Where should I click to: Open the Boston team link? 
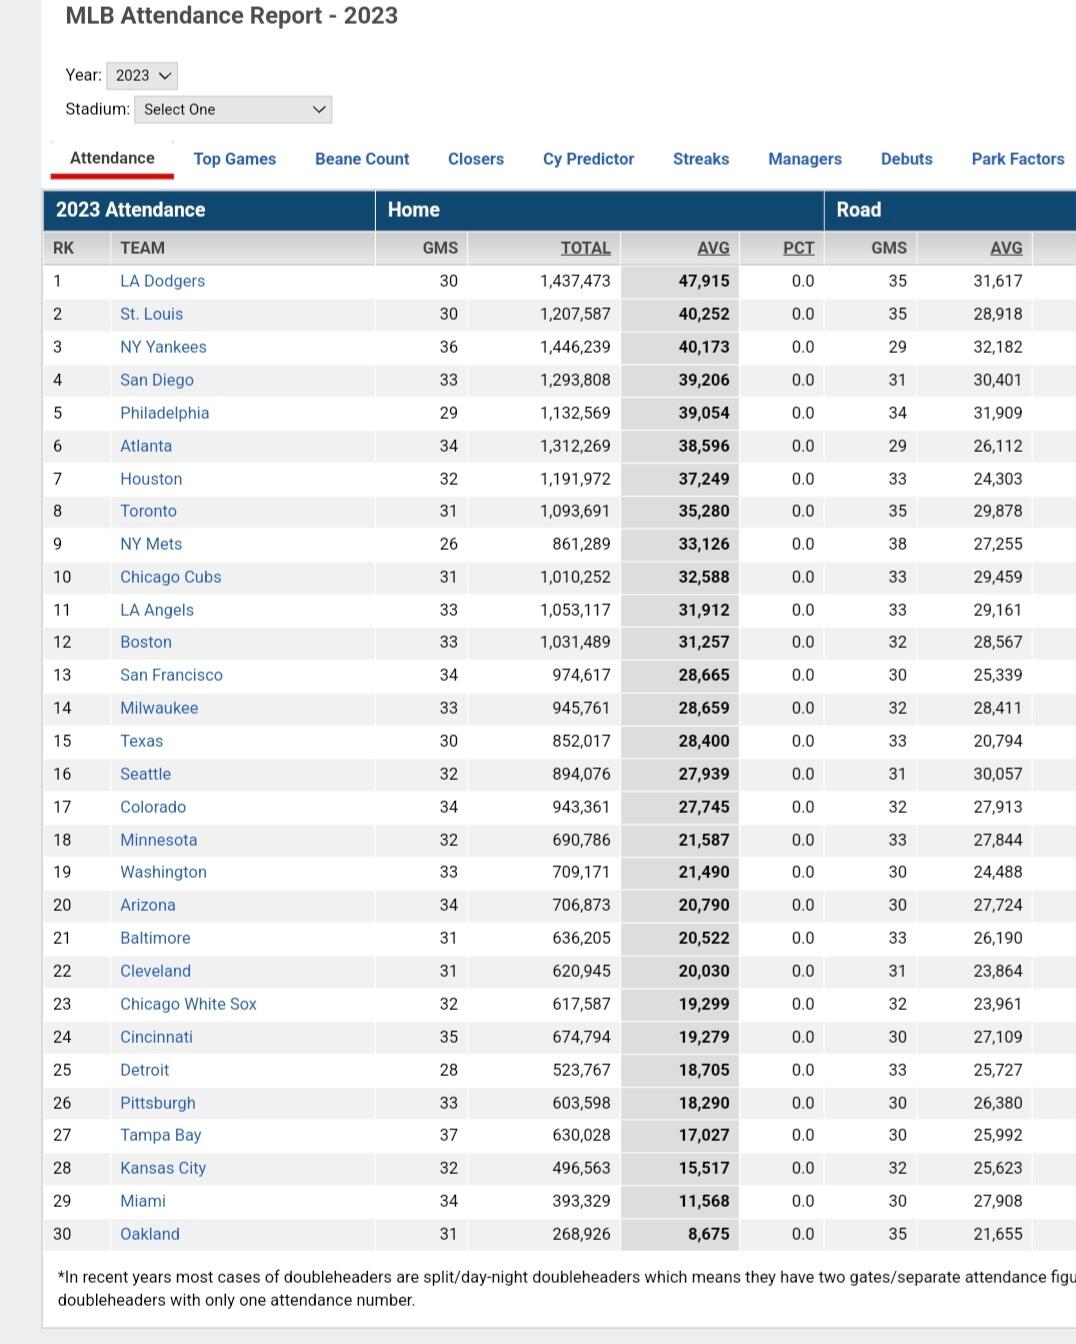(x=146, y=642)
